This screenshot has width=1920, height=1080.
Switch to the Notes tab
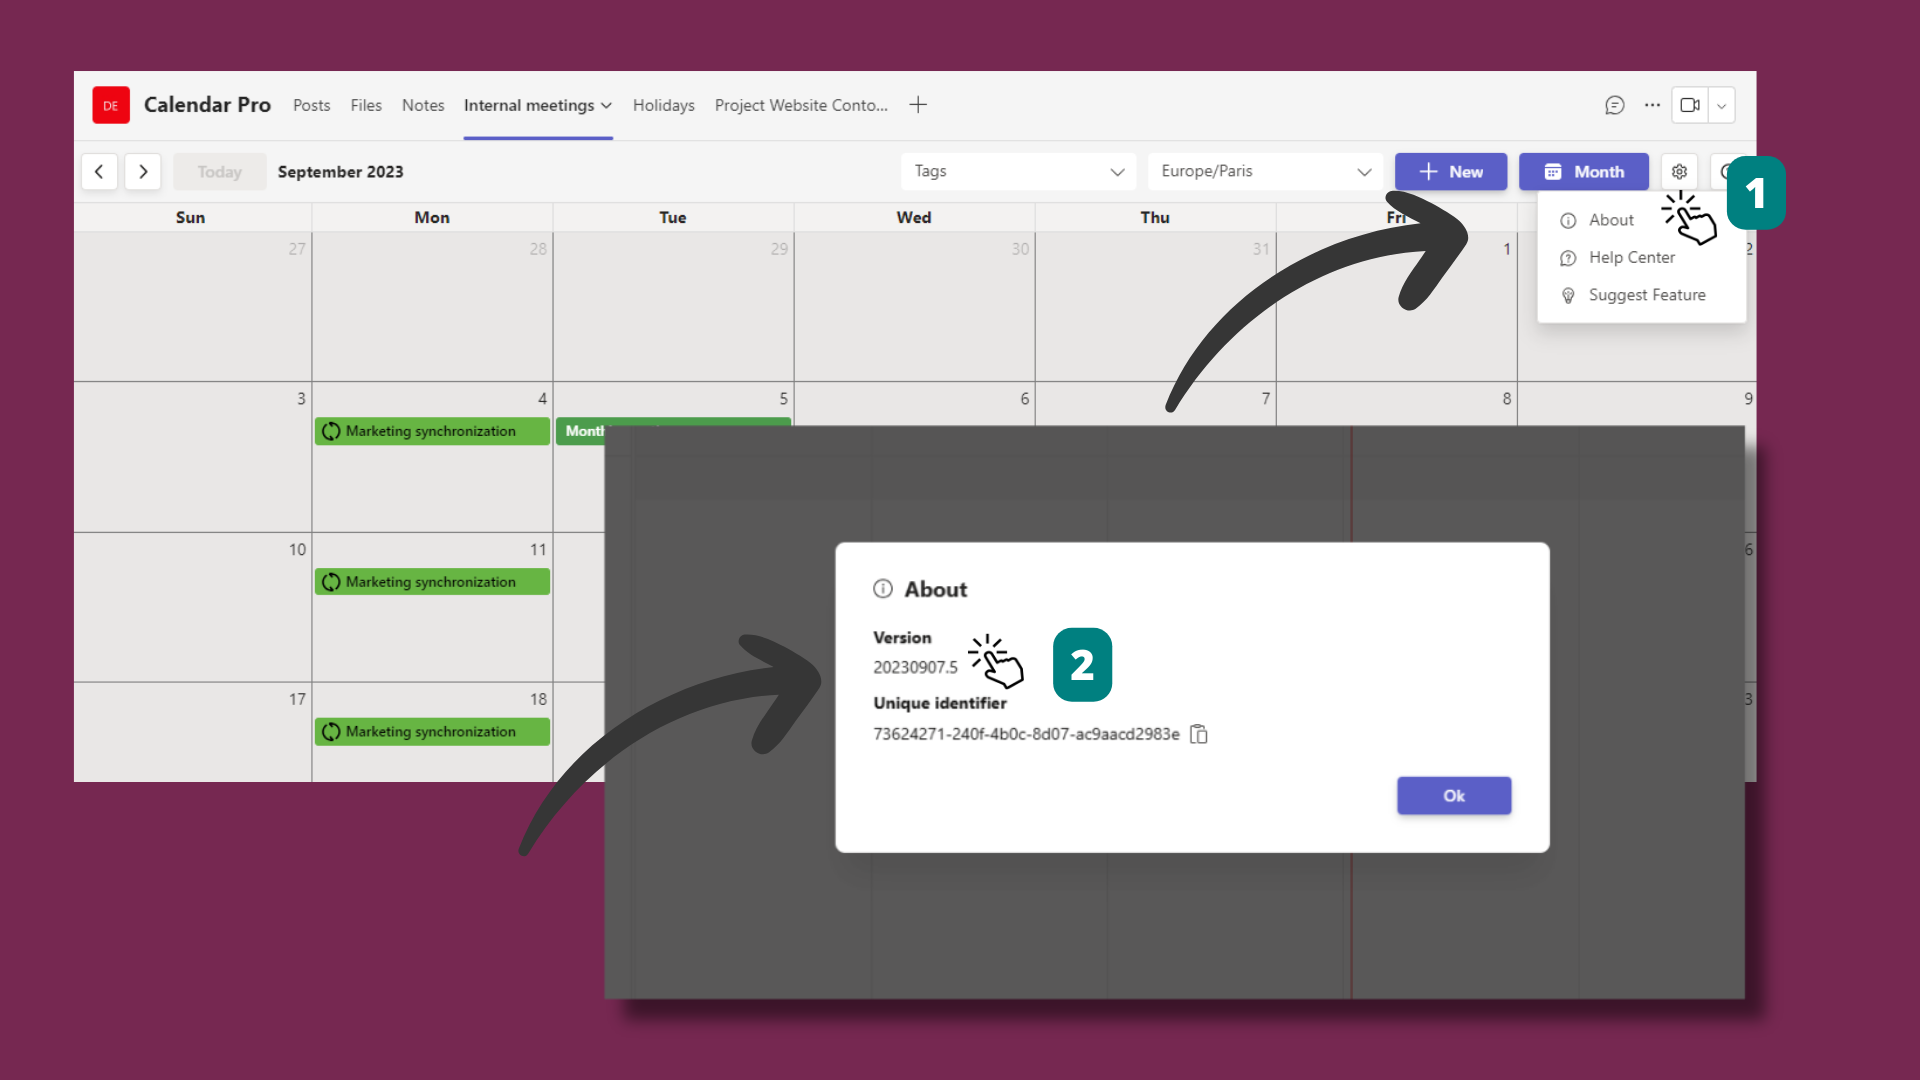pyautogui.click(x=423, y=105)
